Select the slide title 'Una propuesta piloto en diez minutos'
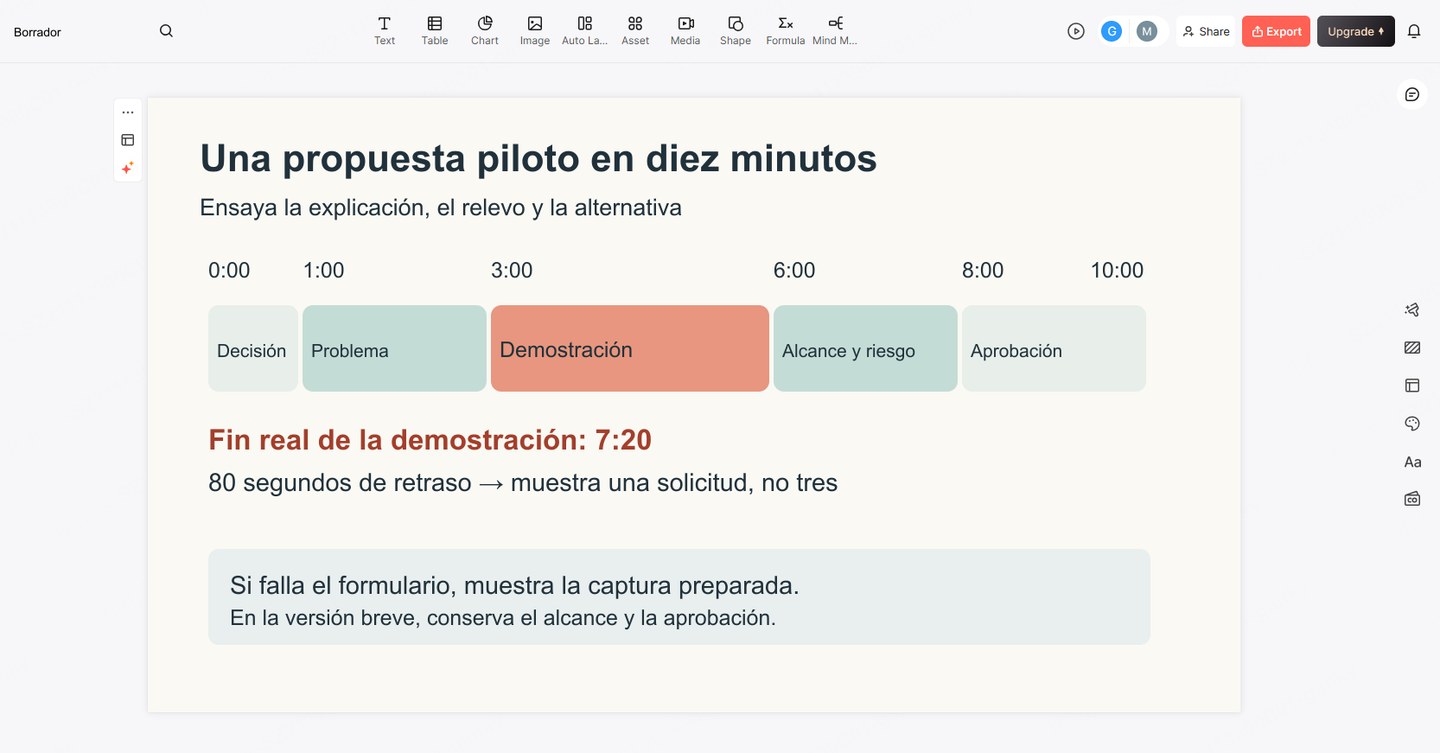The image size is (1440, 753). coord(538,158)
